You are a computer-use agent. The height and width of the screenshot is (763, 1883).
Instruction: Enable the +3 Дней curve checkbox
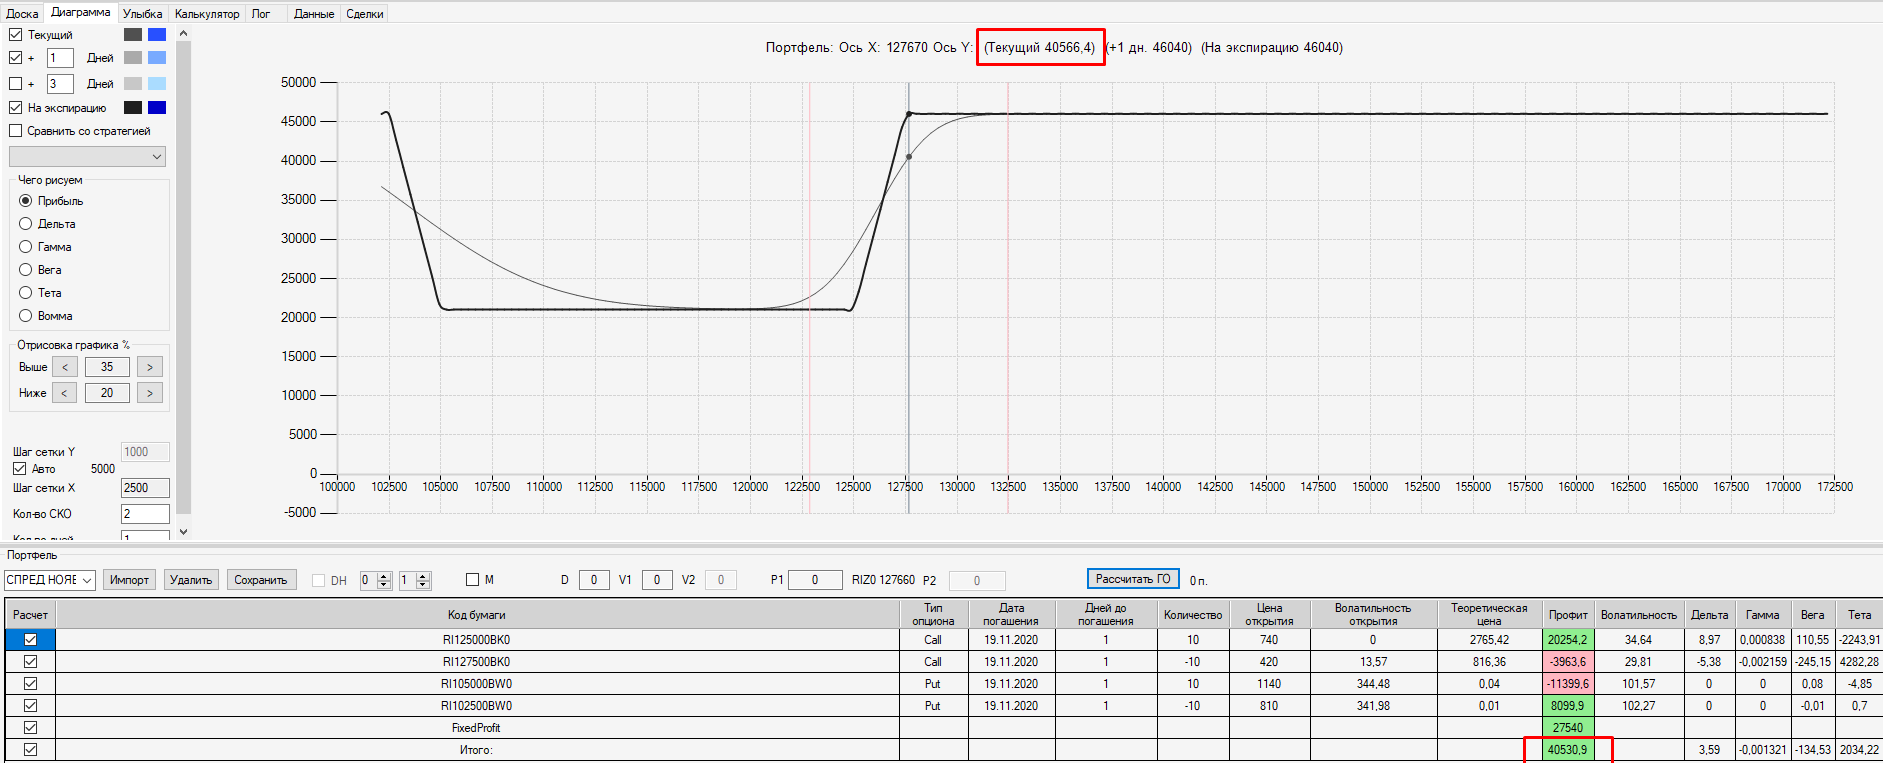pos(16,84)
